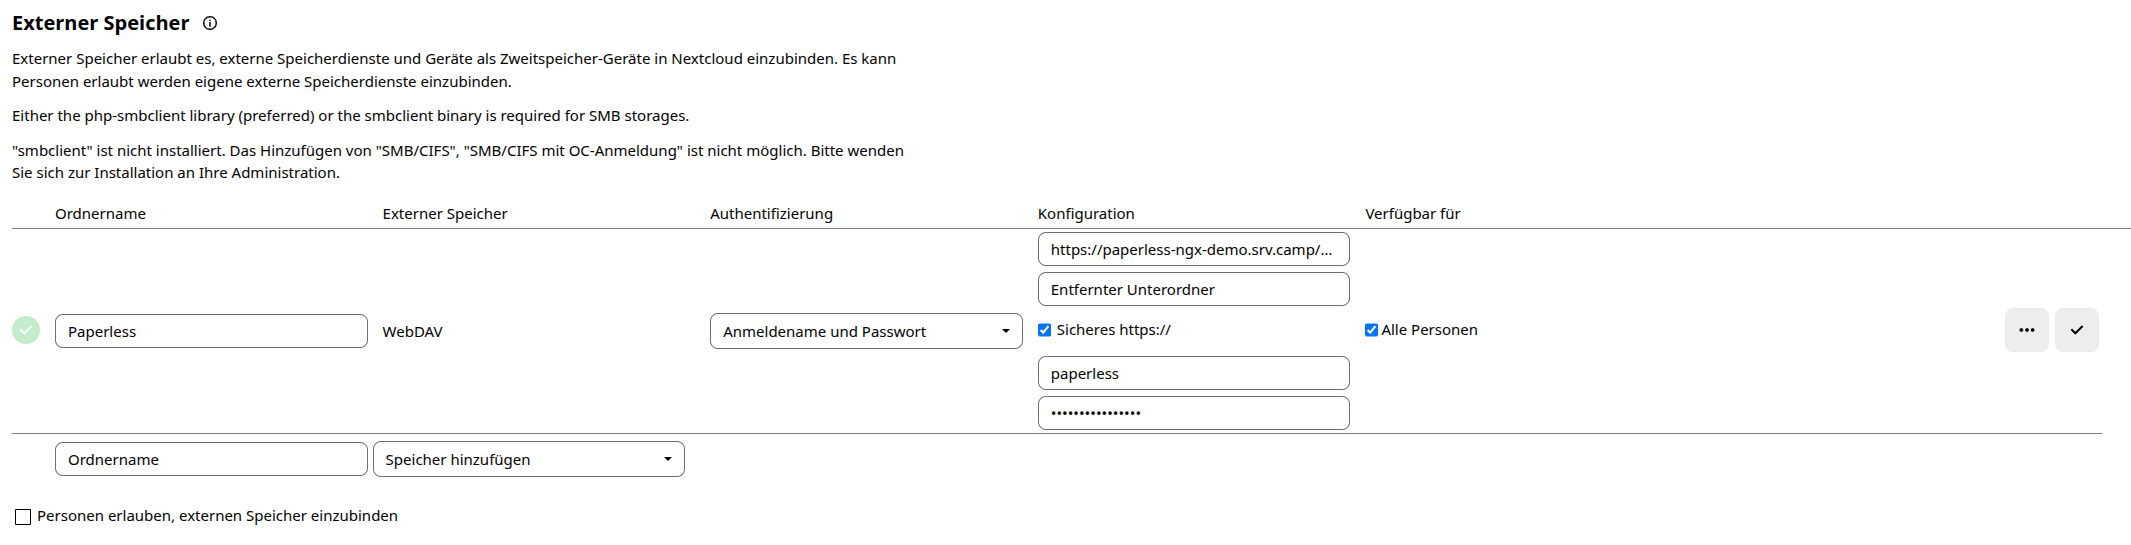
Task: Click the Paperless folder name field
Action: point(211,331)
